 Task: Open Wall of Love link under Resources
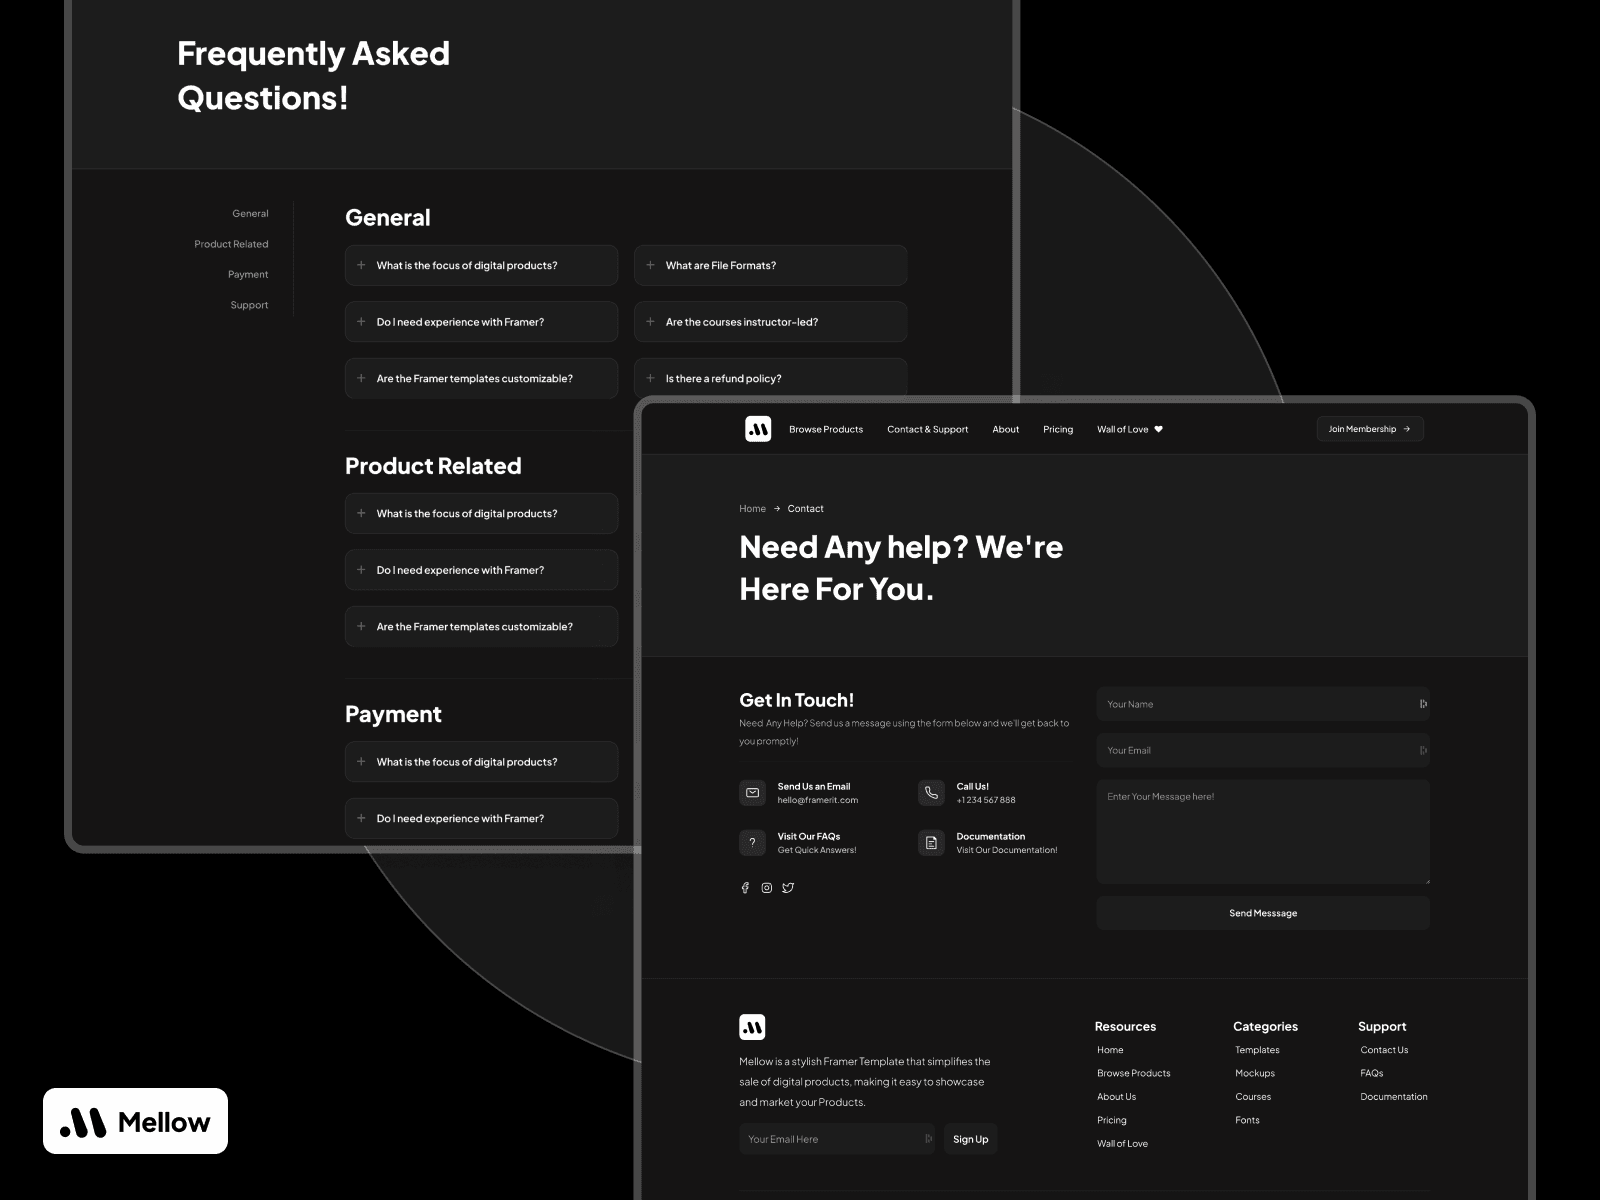[x=1122, y=1144]
